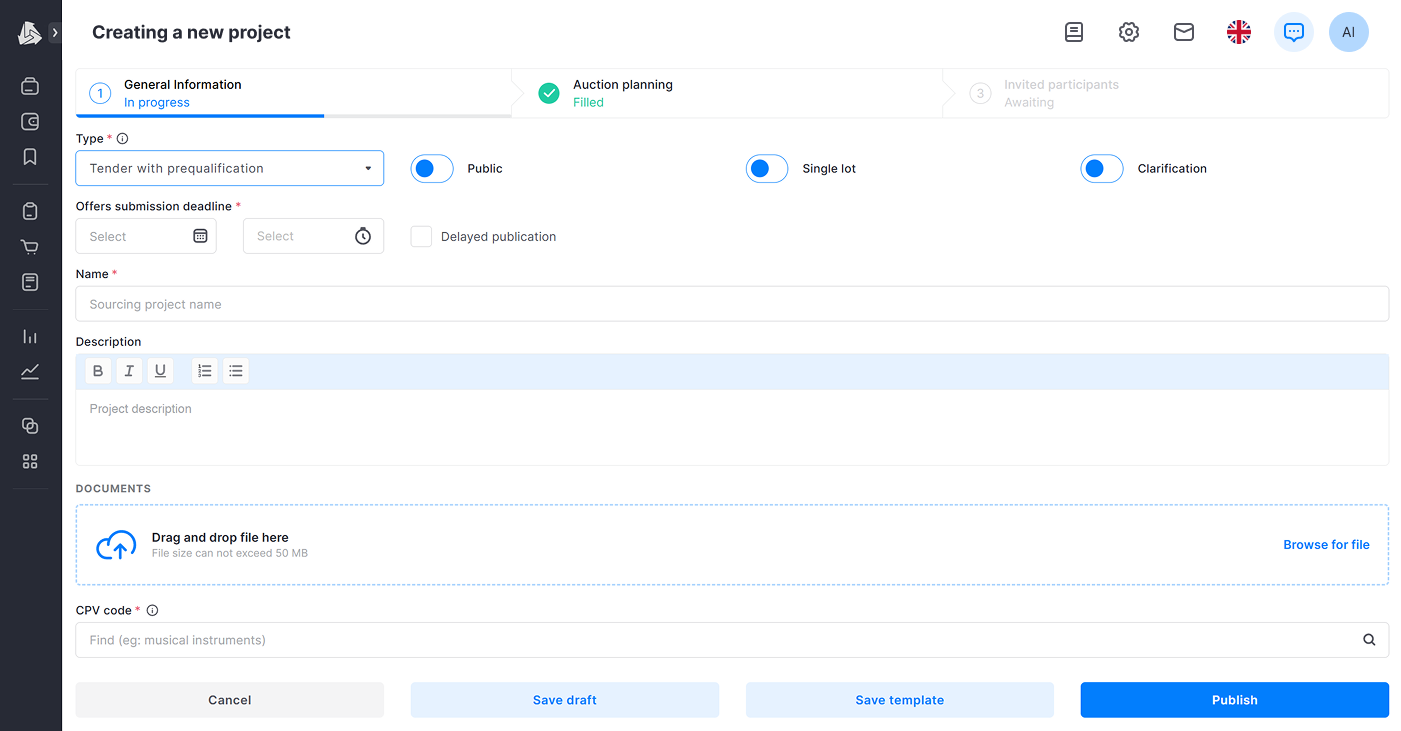
Task: Open the chat message icon
Action: tap(1294, 32)
